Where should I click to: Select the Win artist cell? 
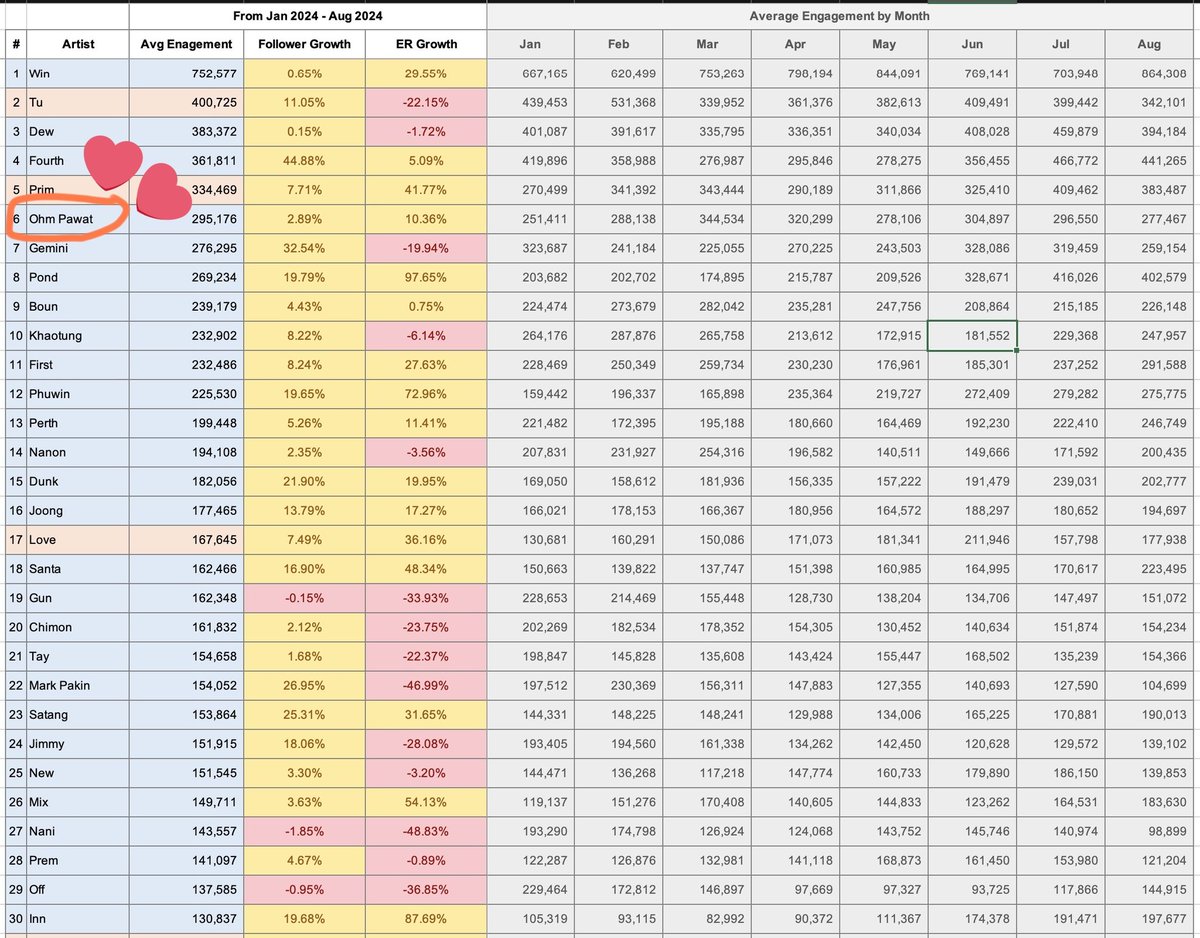point(78,73)
